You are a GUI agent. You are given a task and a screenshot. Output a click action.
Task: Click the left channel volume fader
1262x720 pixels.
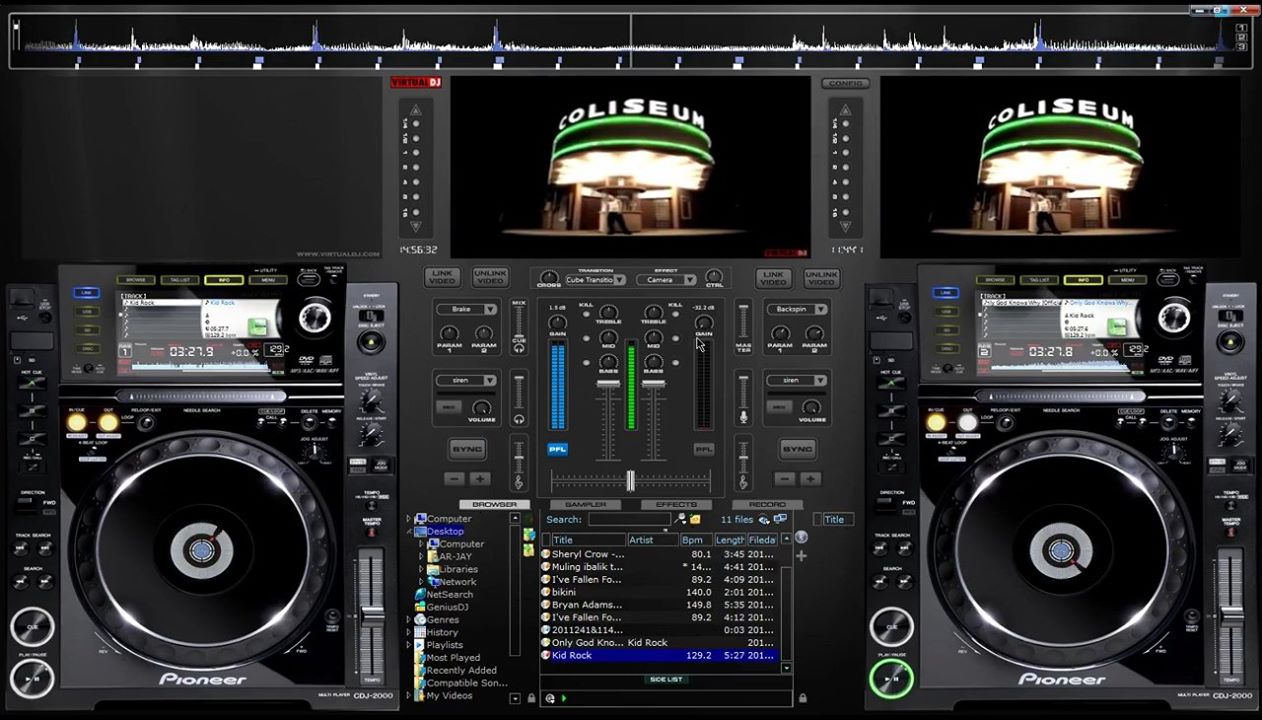coord(608,384)
